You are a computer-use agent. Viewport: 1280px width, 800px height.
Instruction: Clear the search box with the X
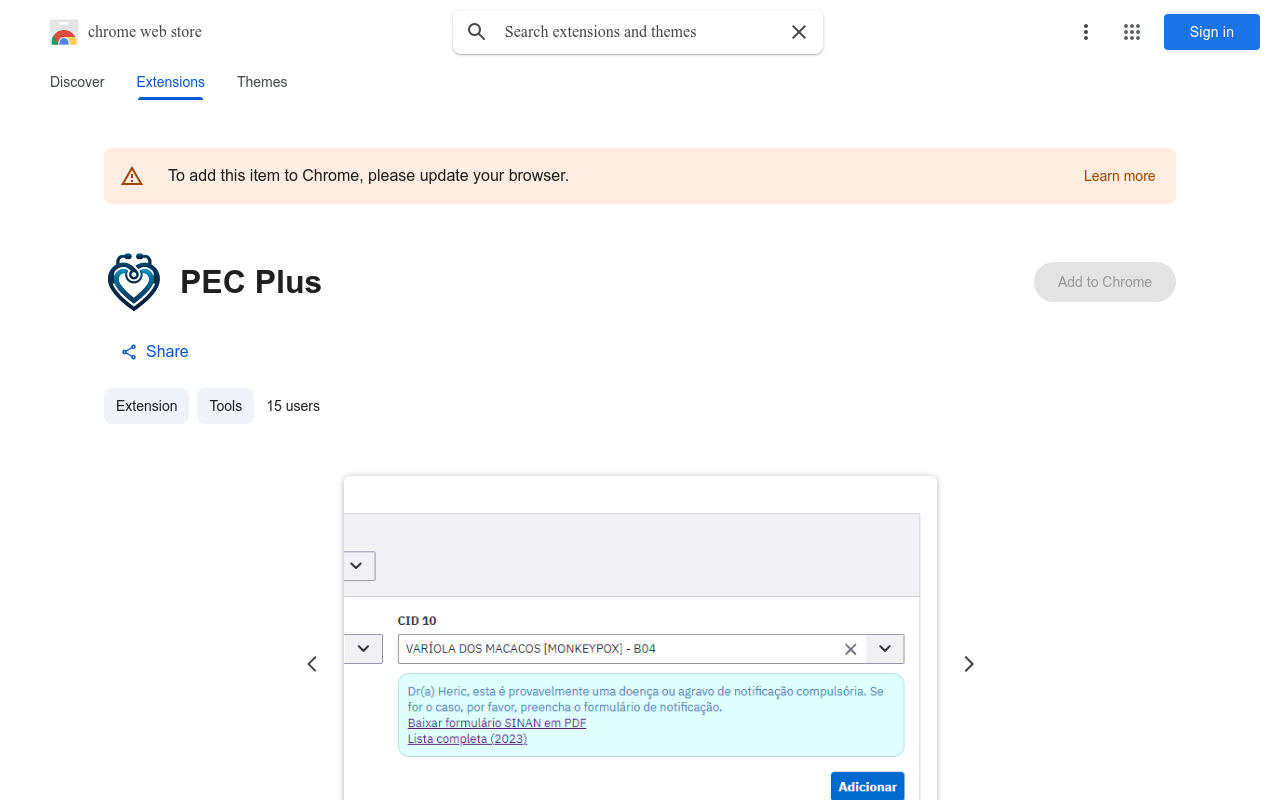pyautogui.click(x=799, y=32)
